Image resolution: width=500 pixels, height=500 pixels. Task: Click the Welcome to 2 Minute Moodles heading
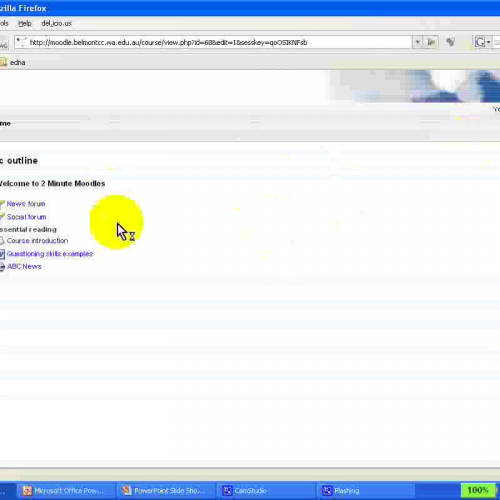[x=52, y=183]
